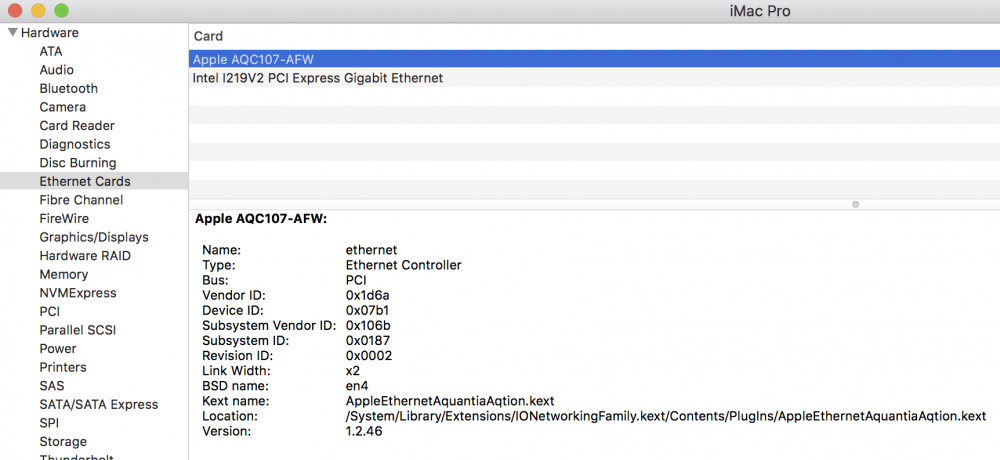Open Memory section
Viewport: 1000px width, 460px height.
pyautogui.click(x=64, y=274)
